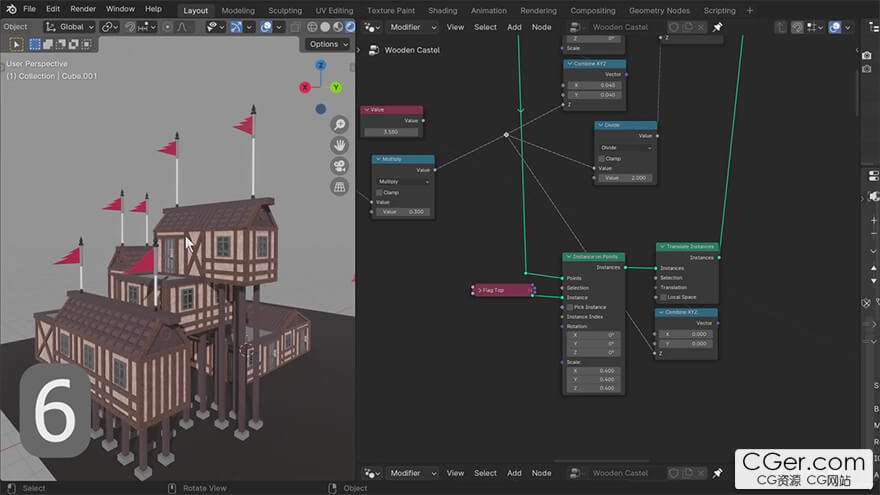This screenshot has height=495, width=880.
Task: Open the snap options dropdown
Action: click(146, 27)
